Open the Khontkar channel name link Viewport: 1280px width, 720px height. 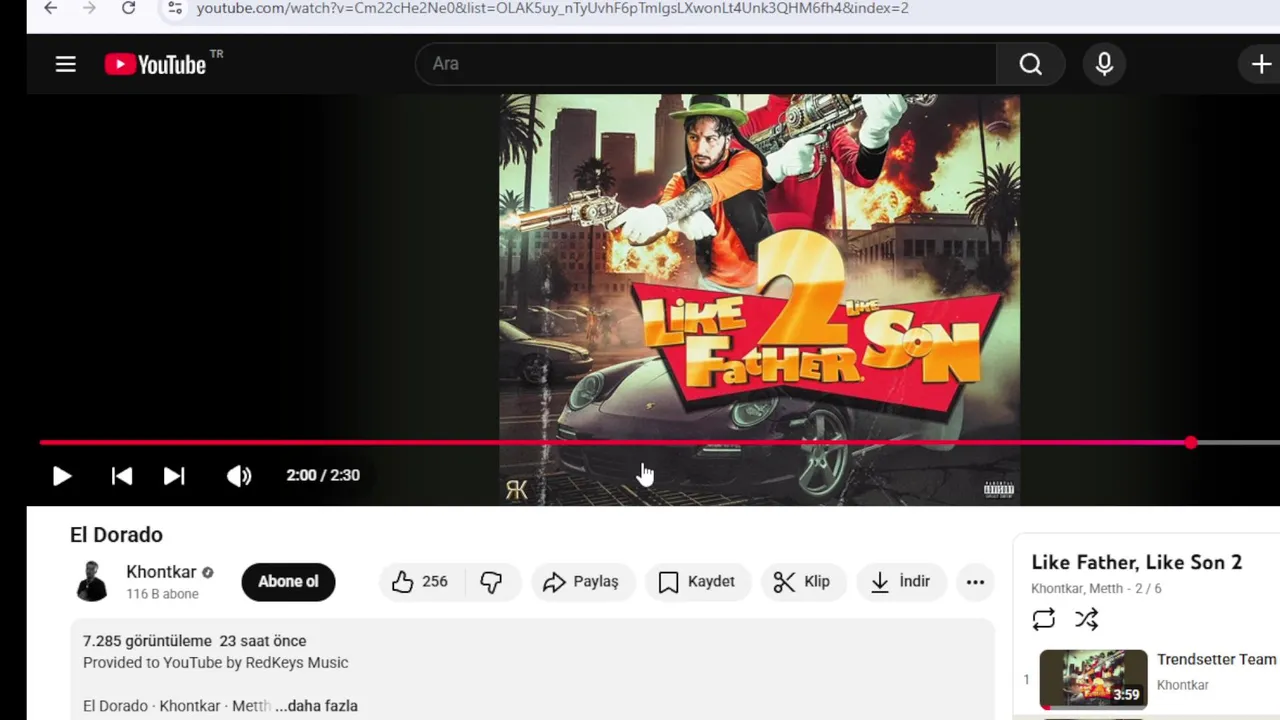pyautogui.click(x=161, y=572)
